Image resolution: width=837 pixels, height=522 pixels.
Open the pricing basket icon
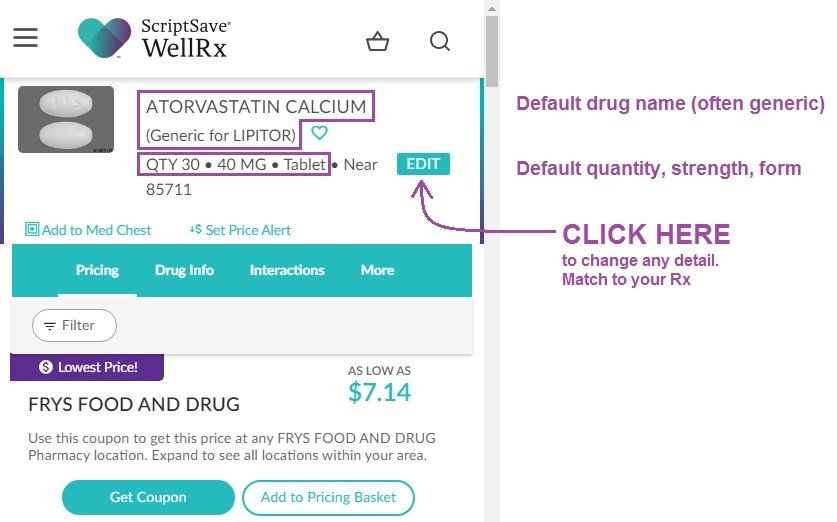[377, 41]
